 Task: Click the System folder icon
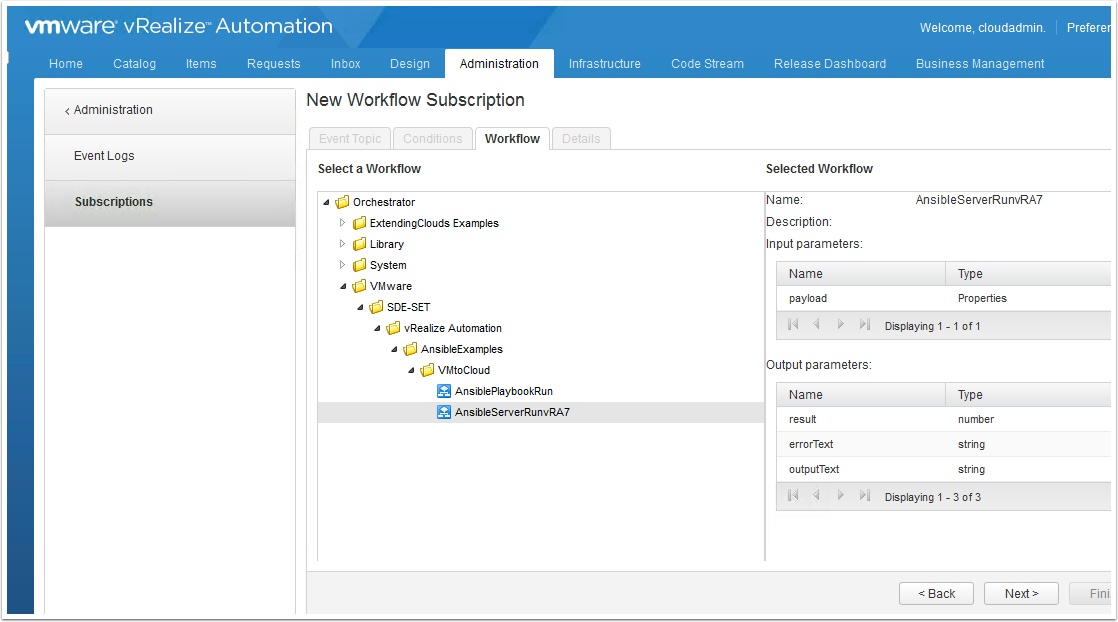pyautogui.click(x=359, y=265)
